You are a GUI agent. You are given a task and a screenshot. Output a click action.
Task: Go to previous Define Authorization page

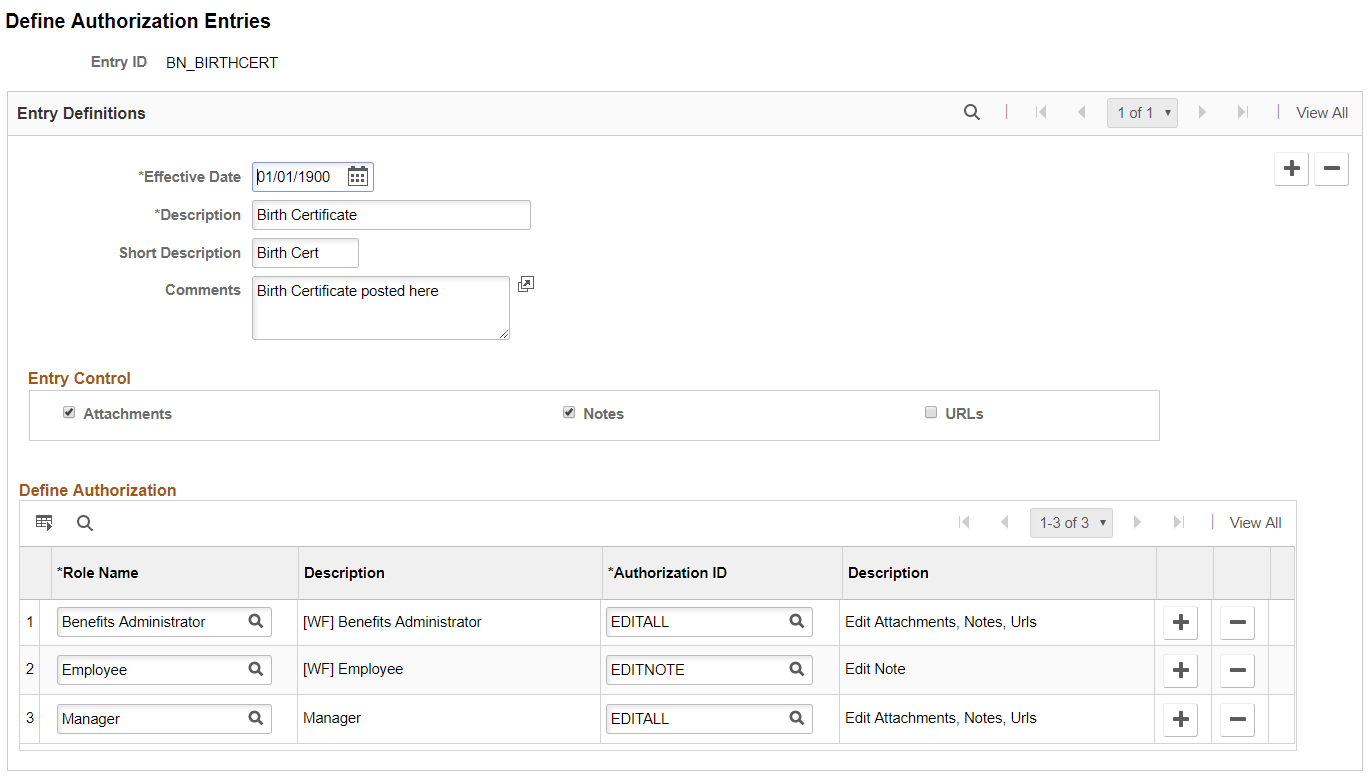[1004, 522]
